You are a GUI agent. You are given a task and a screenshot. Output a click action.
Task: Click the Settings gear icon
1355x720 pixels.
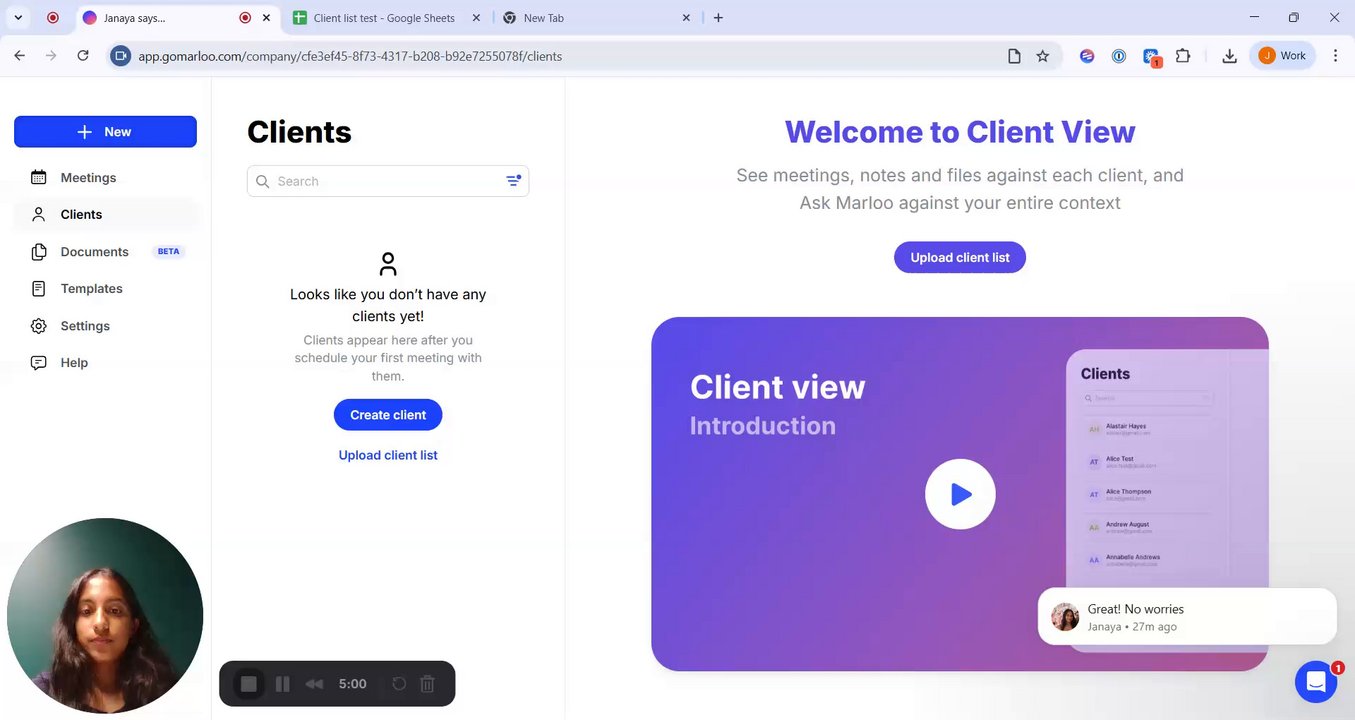click(39, 326)
